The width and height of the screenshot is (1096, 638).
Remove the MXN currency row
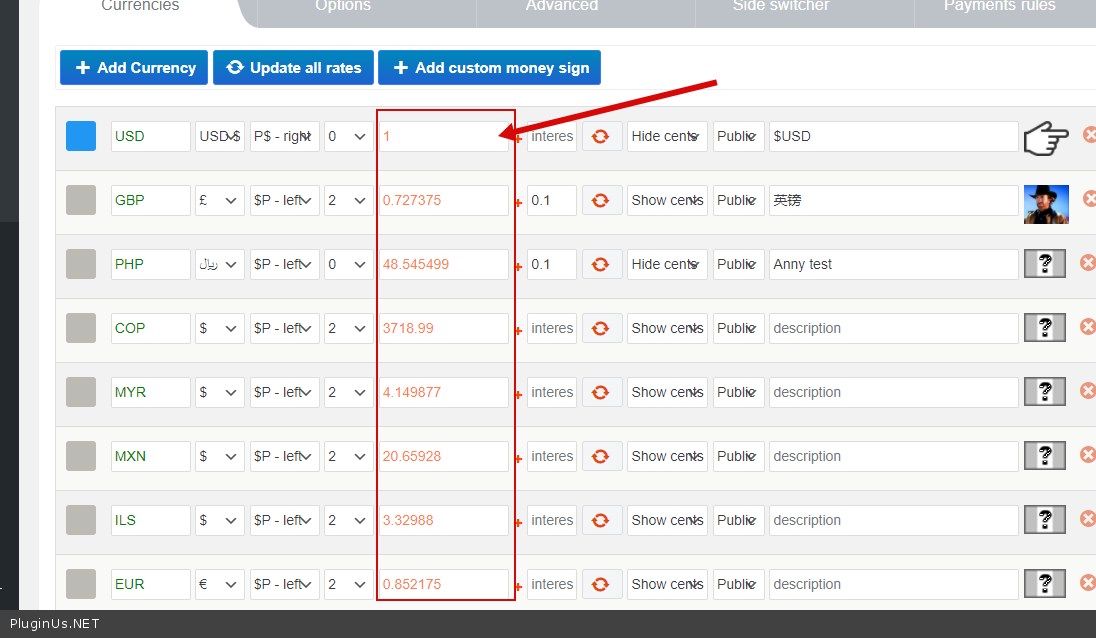(x=1088, y=455)
